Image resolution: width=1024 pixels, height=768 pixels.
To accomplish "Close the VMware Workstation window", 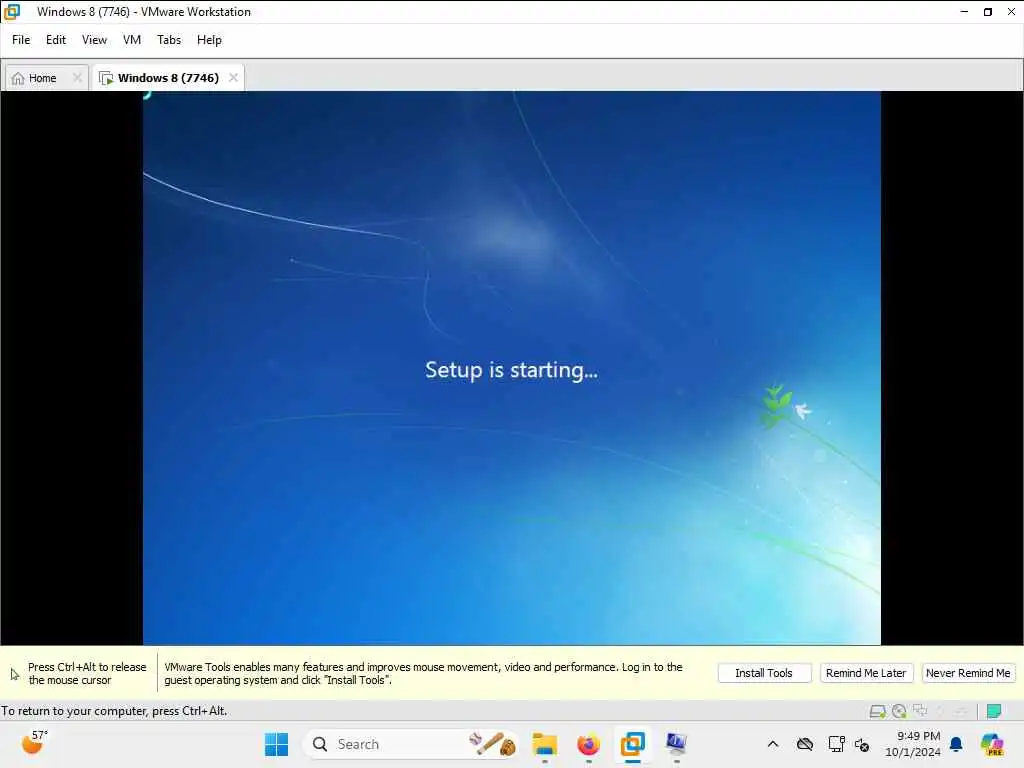I will pyautogui.click(x=1011, y=12).
